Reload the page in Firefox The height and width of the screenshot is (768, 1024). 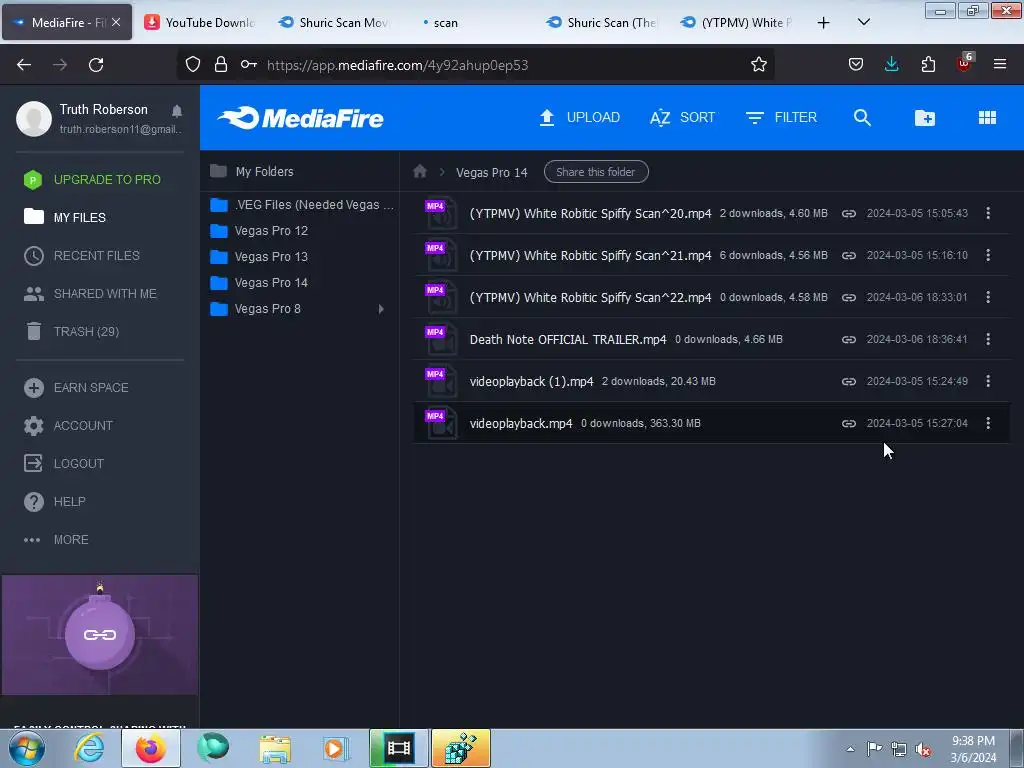click(x=96, y=65)
